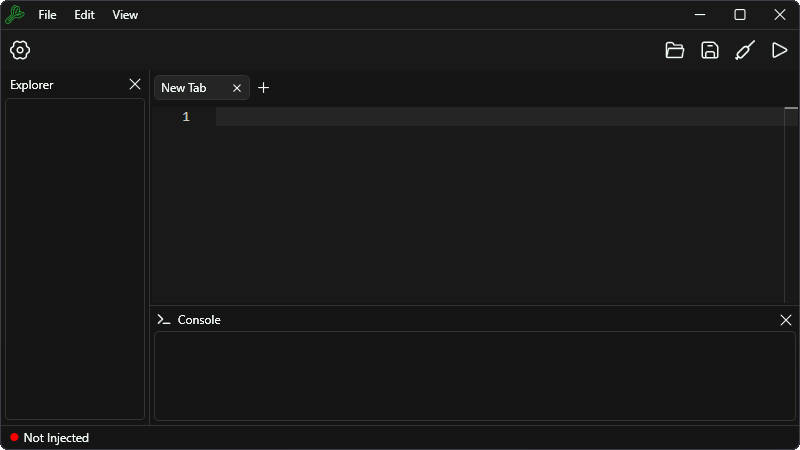Close the New Tab tab

(237, 88)
